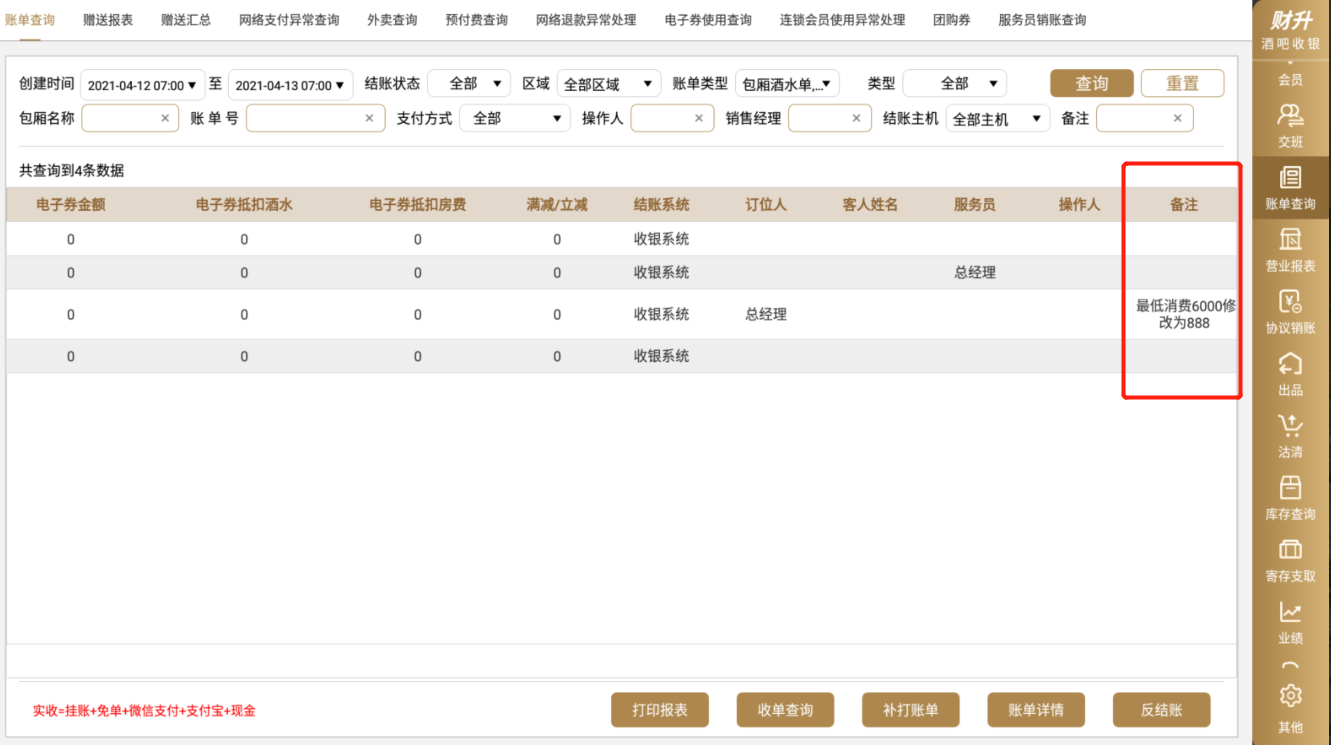This screenshot has height=745, width=1331.
Task: Clear the 销售经理 field with its X
Action: pos(856,118)
